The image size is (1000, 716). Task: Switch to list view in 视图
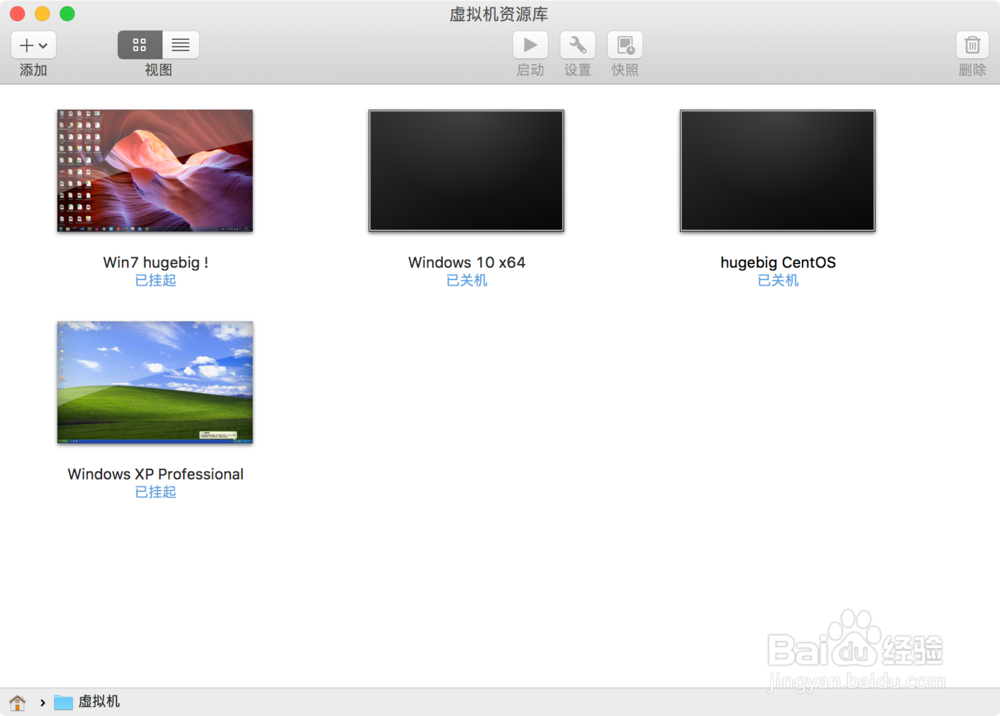[180, 44]
